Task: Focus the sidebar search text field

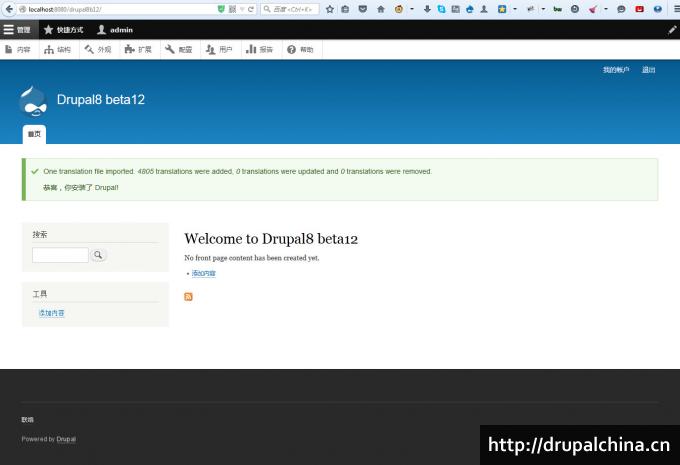Action: pyautogui.click(x=60, y=255)
